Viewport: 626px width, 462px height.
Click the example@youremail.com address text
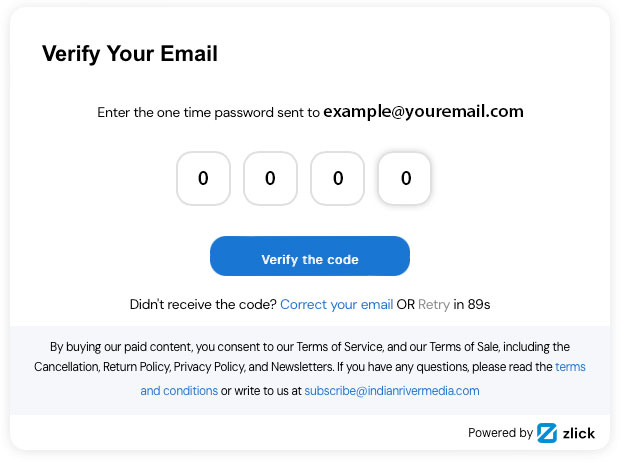(x=423, y=111)
